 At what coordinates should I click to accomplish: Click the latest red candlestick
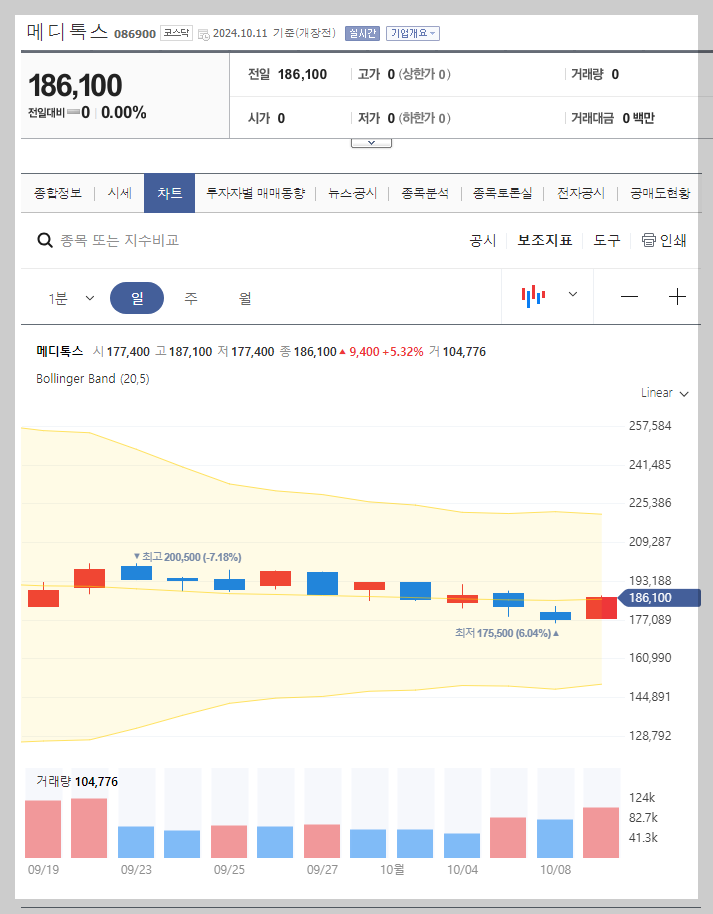tap(601, 607)
